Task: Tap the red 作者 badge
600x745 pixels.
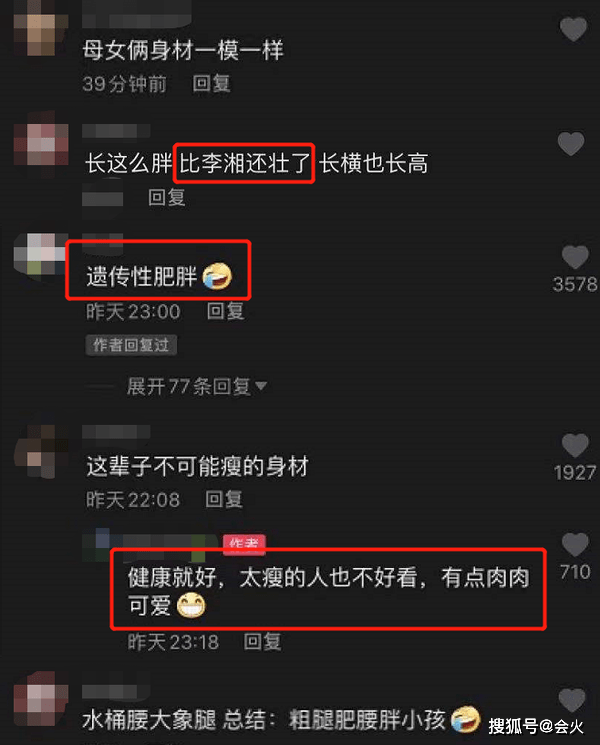Action: (244, 543)
